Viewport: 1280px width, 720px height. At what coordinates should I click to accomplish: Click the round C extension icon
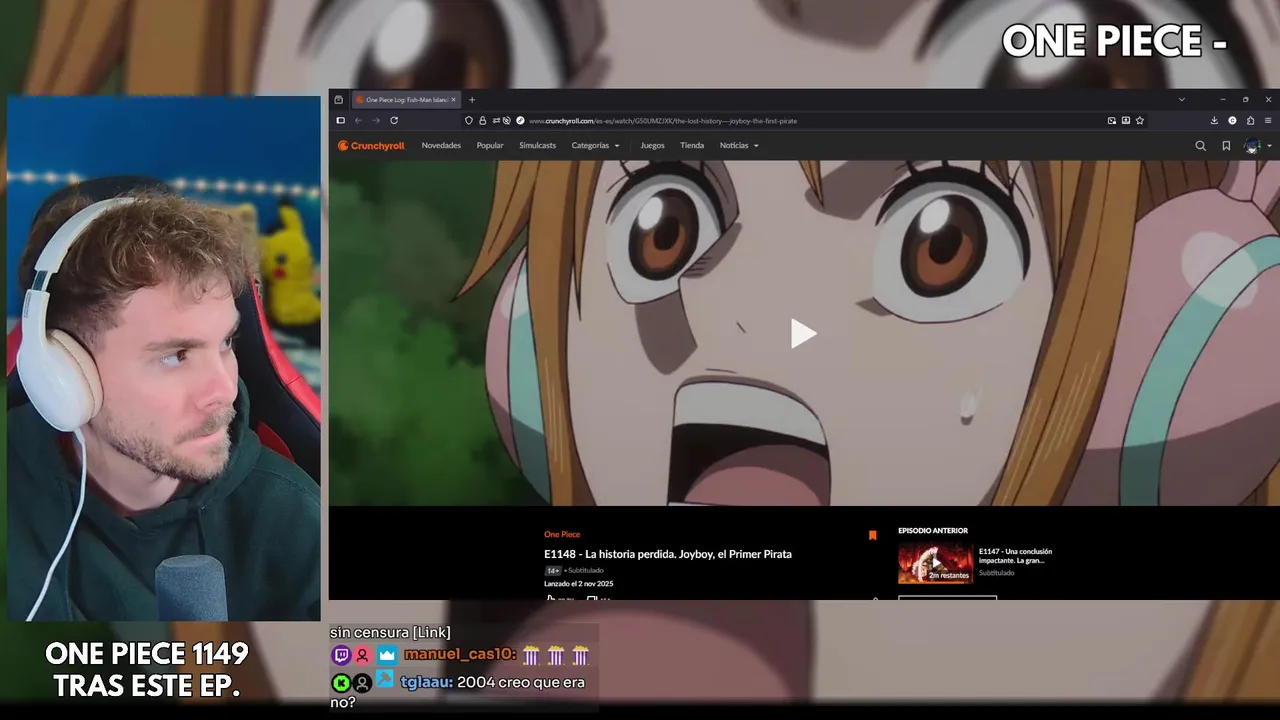[1232, 121]
